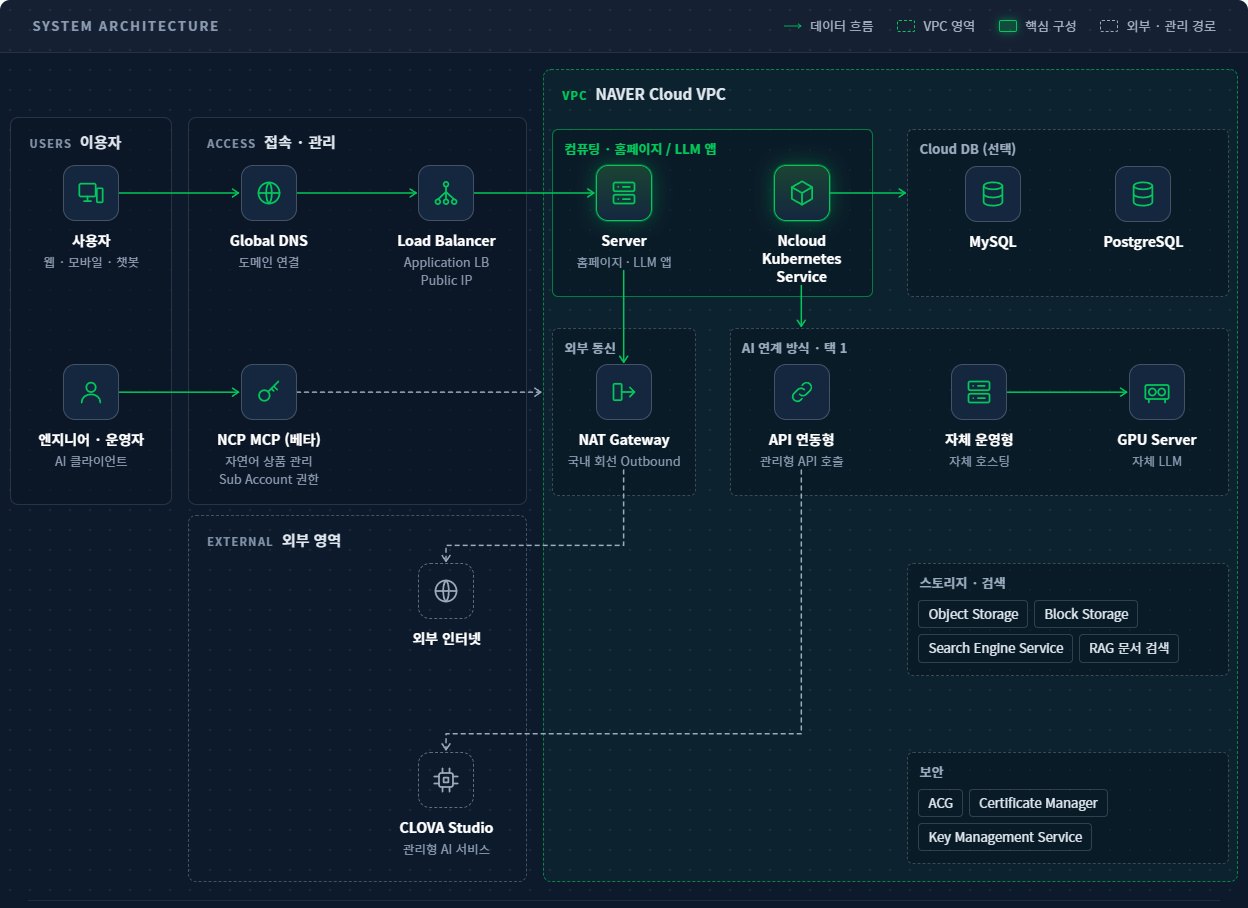Click the CLOVA Studio chip icon
The width and height of the screenshot is (1248, 908).
(446, 780)
